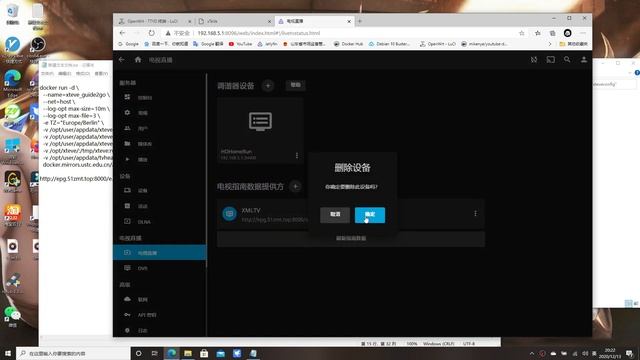Add this page to favorites with star
Image resolution: width=640 pixels, height=360 pixels.
pos(522,33)
